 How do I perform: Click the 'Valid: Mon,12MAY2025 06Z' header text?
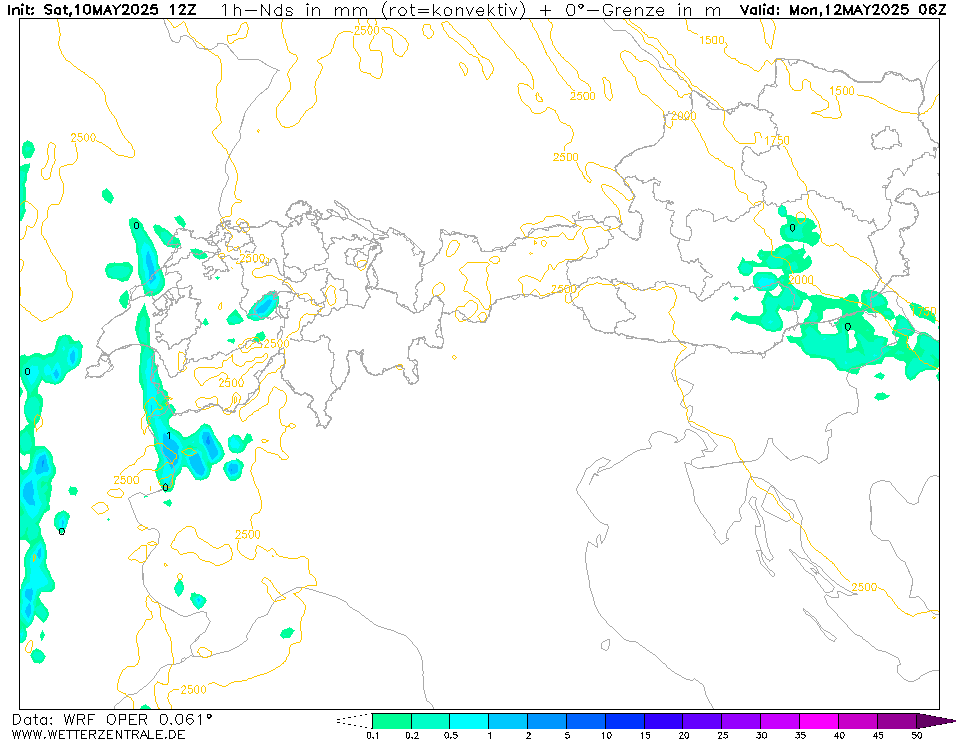point(843,10)
